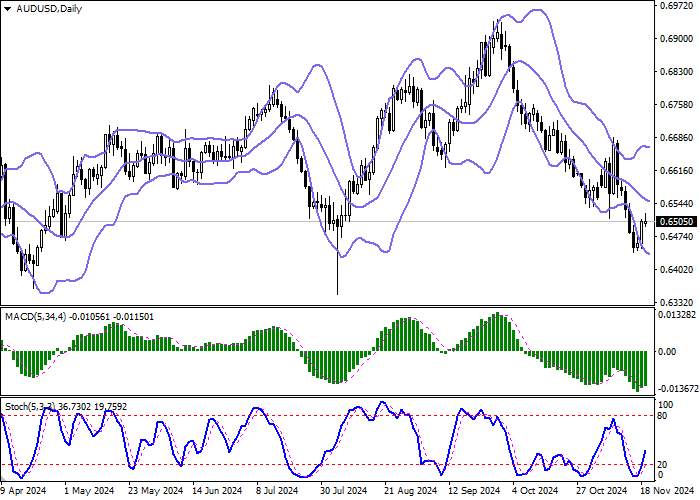Select the 21 Aug 2024 date label
700x500 pixels.
411,491
